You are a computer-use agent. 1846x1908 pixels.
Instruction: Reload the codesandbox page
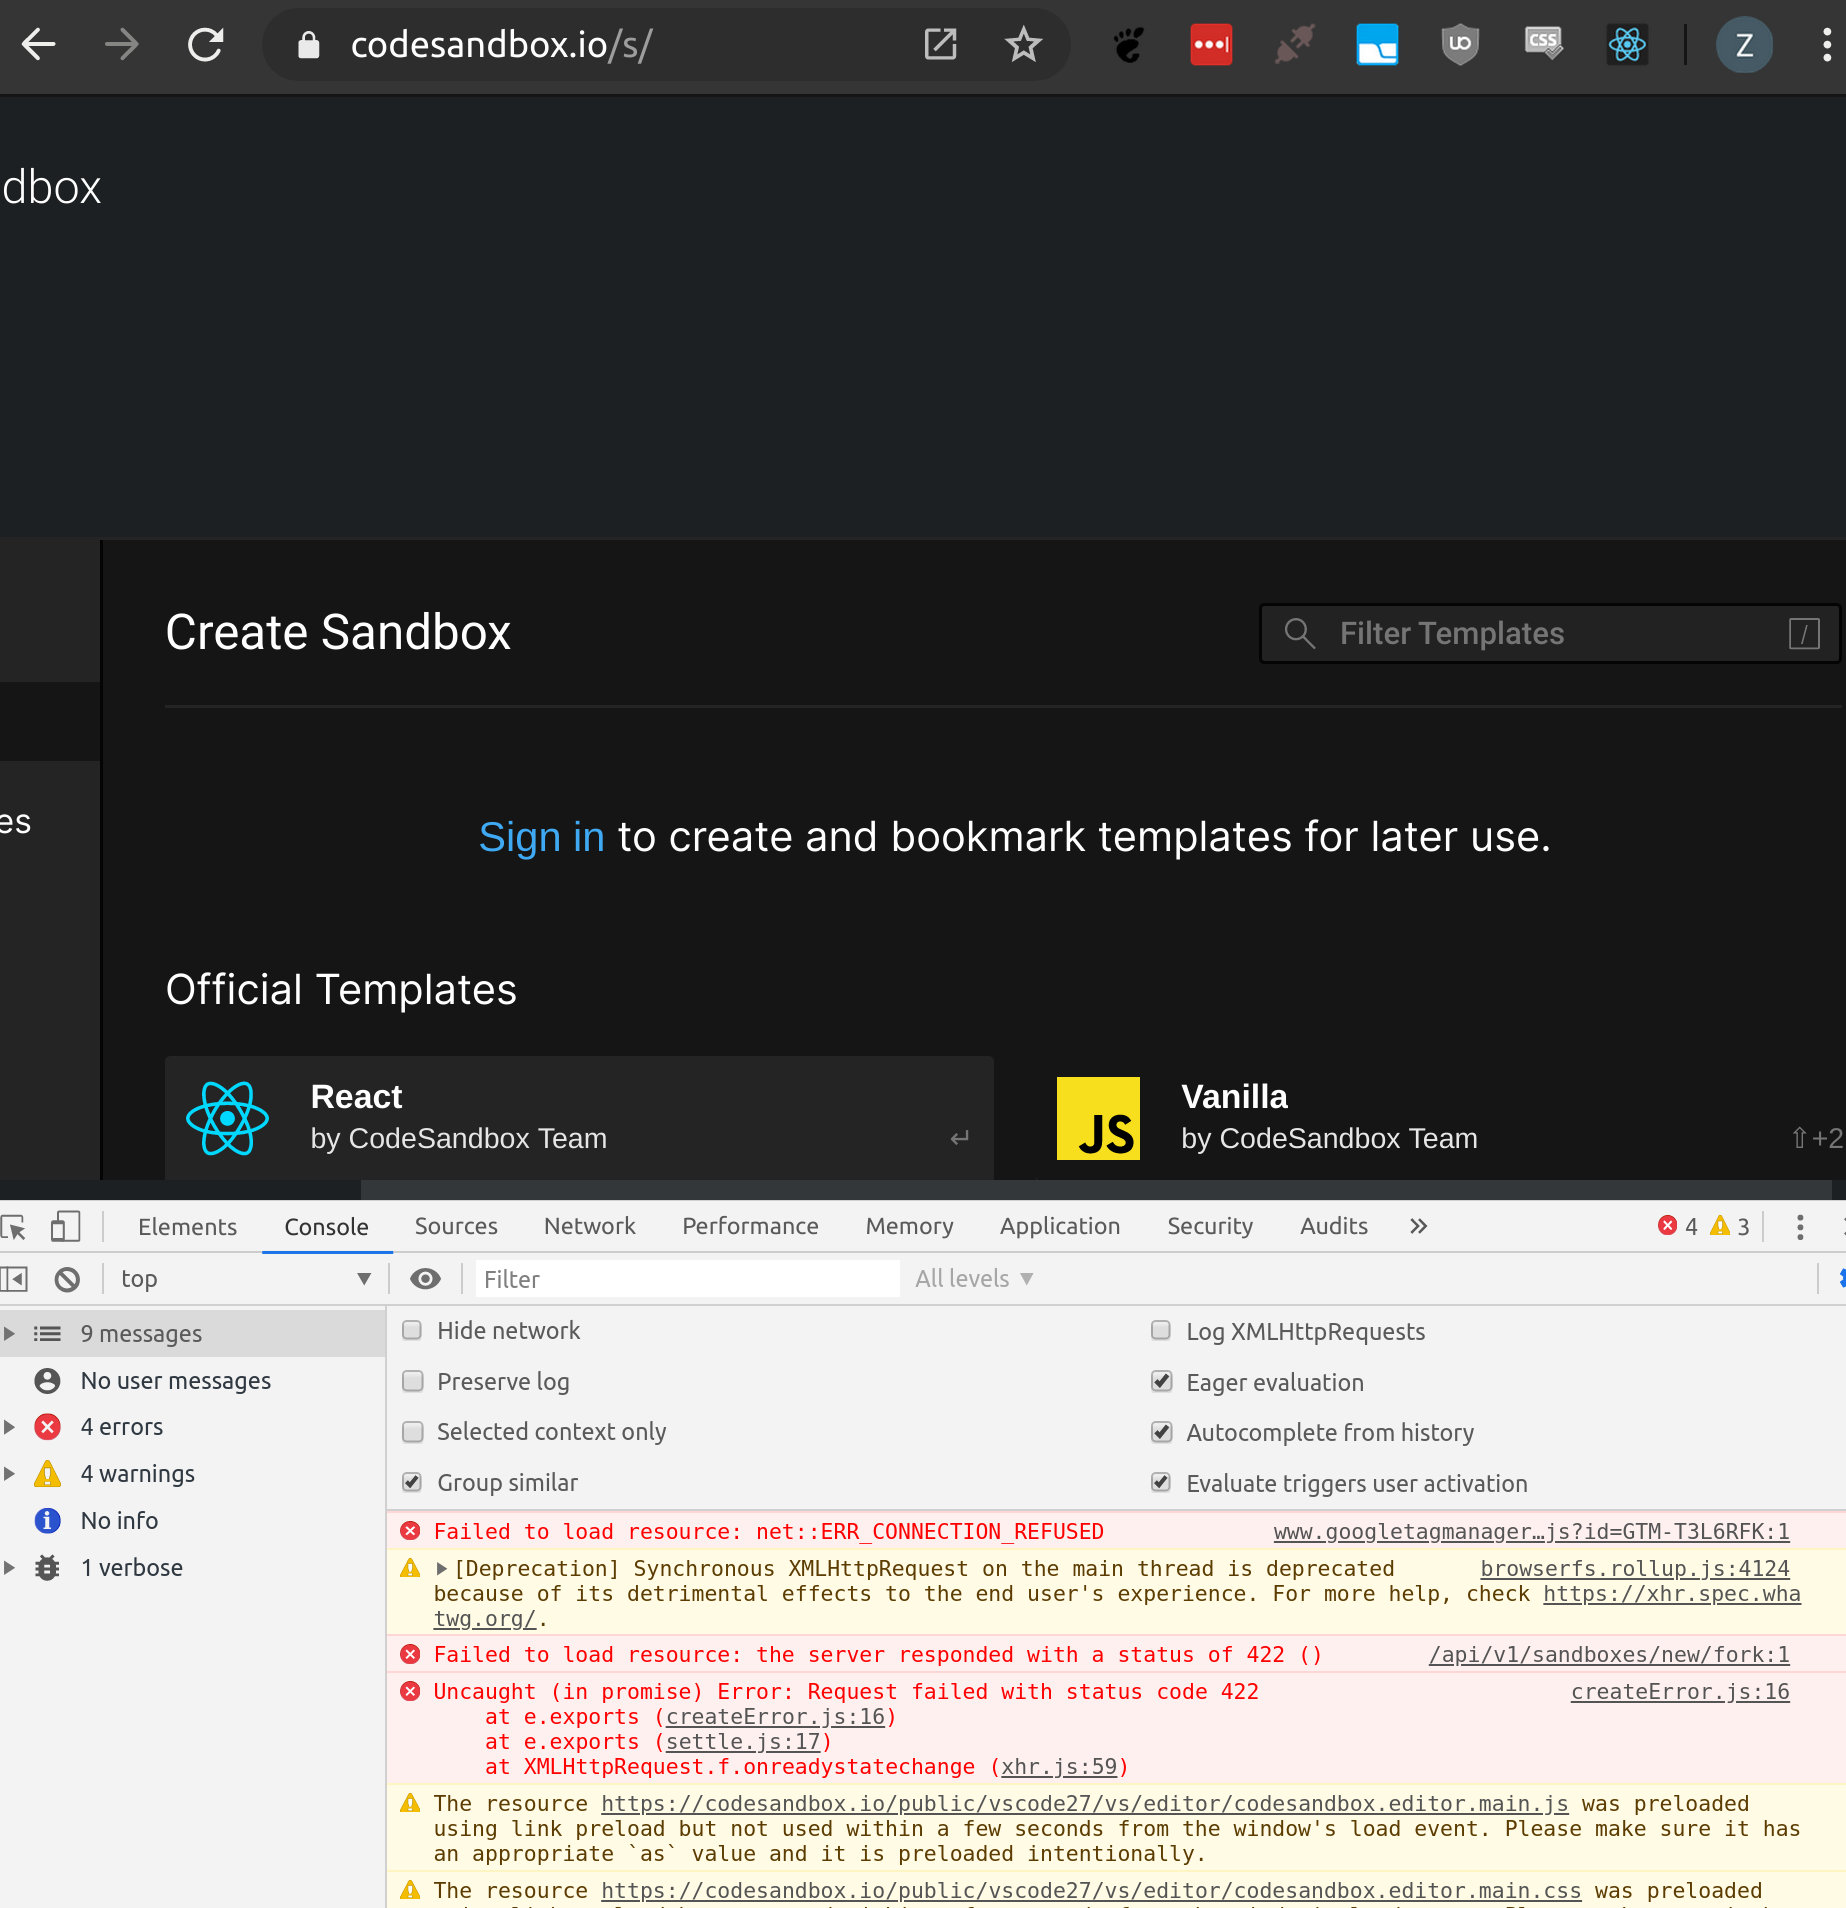(206, 45)
